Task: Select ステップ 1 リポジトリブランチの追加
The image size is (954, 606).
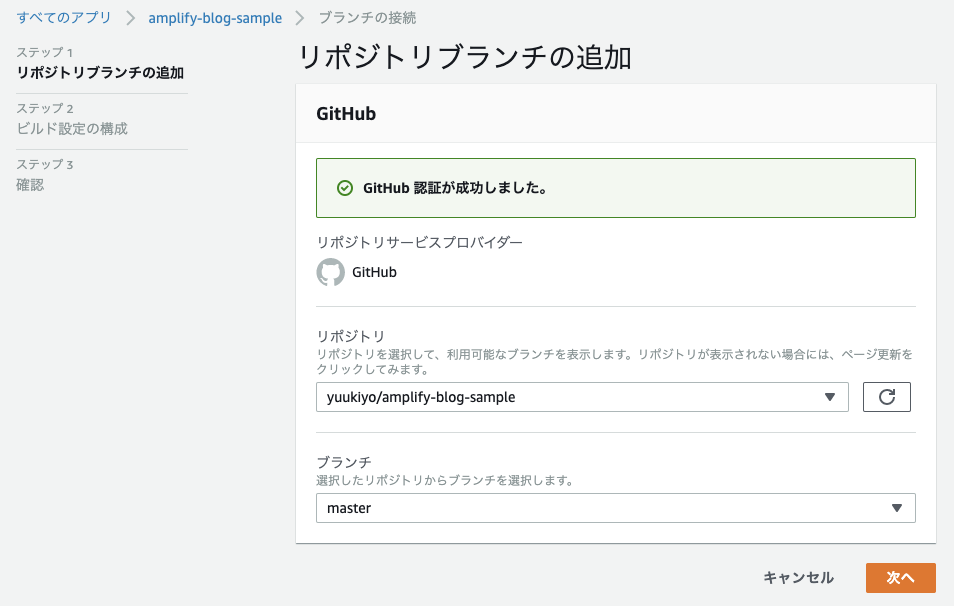Action: click(x=101, y=72)
